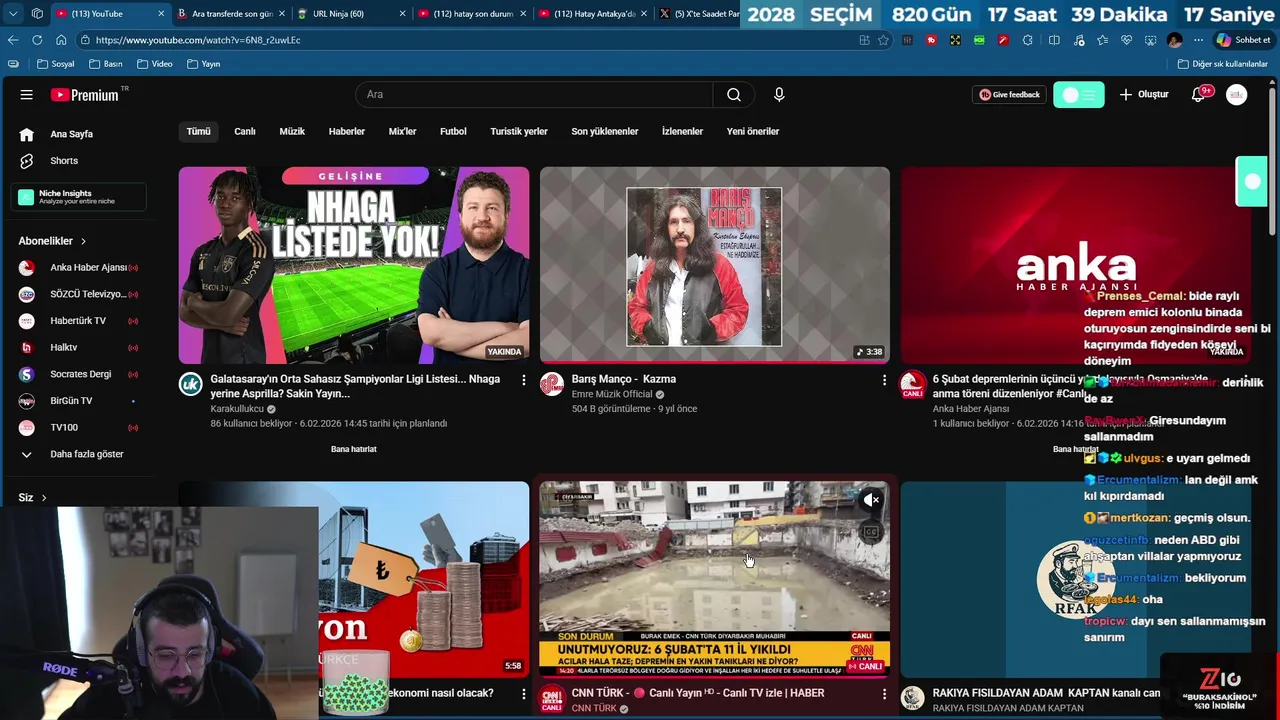The height and width of the screenshot is (720, 1280).
Task: Go back with the browser back arrow
Action: click(x=13, y=40)
